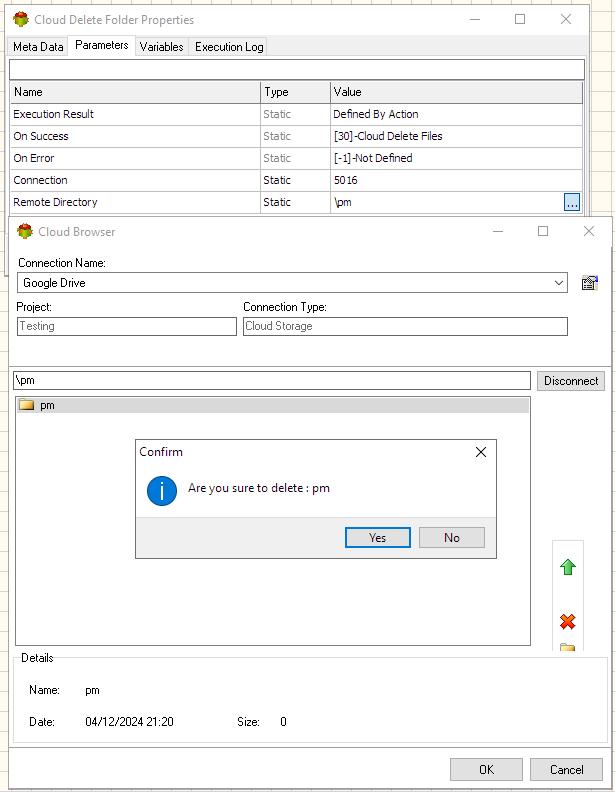Click the Cloud Delete Folder Properties app icon
615x792 pixels.
pyautogui.click(x=21, y=19)
